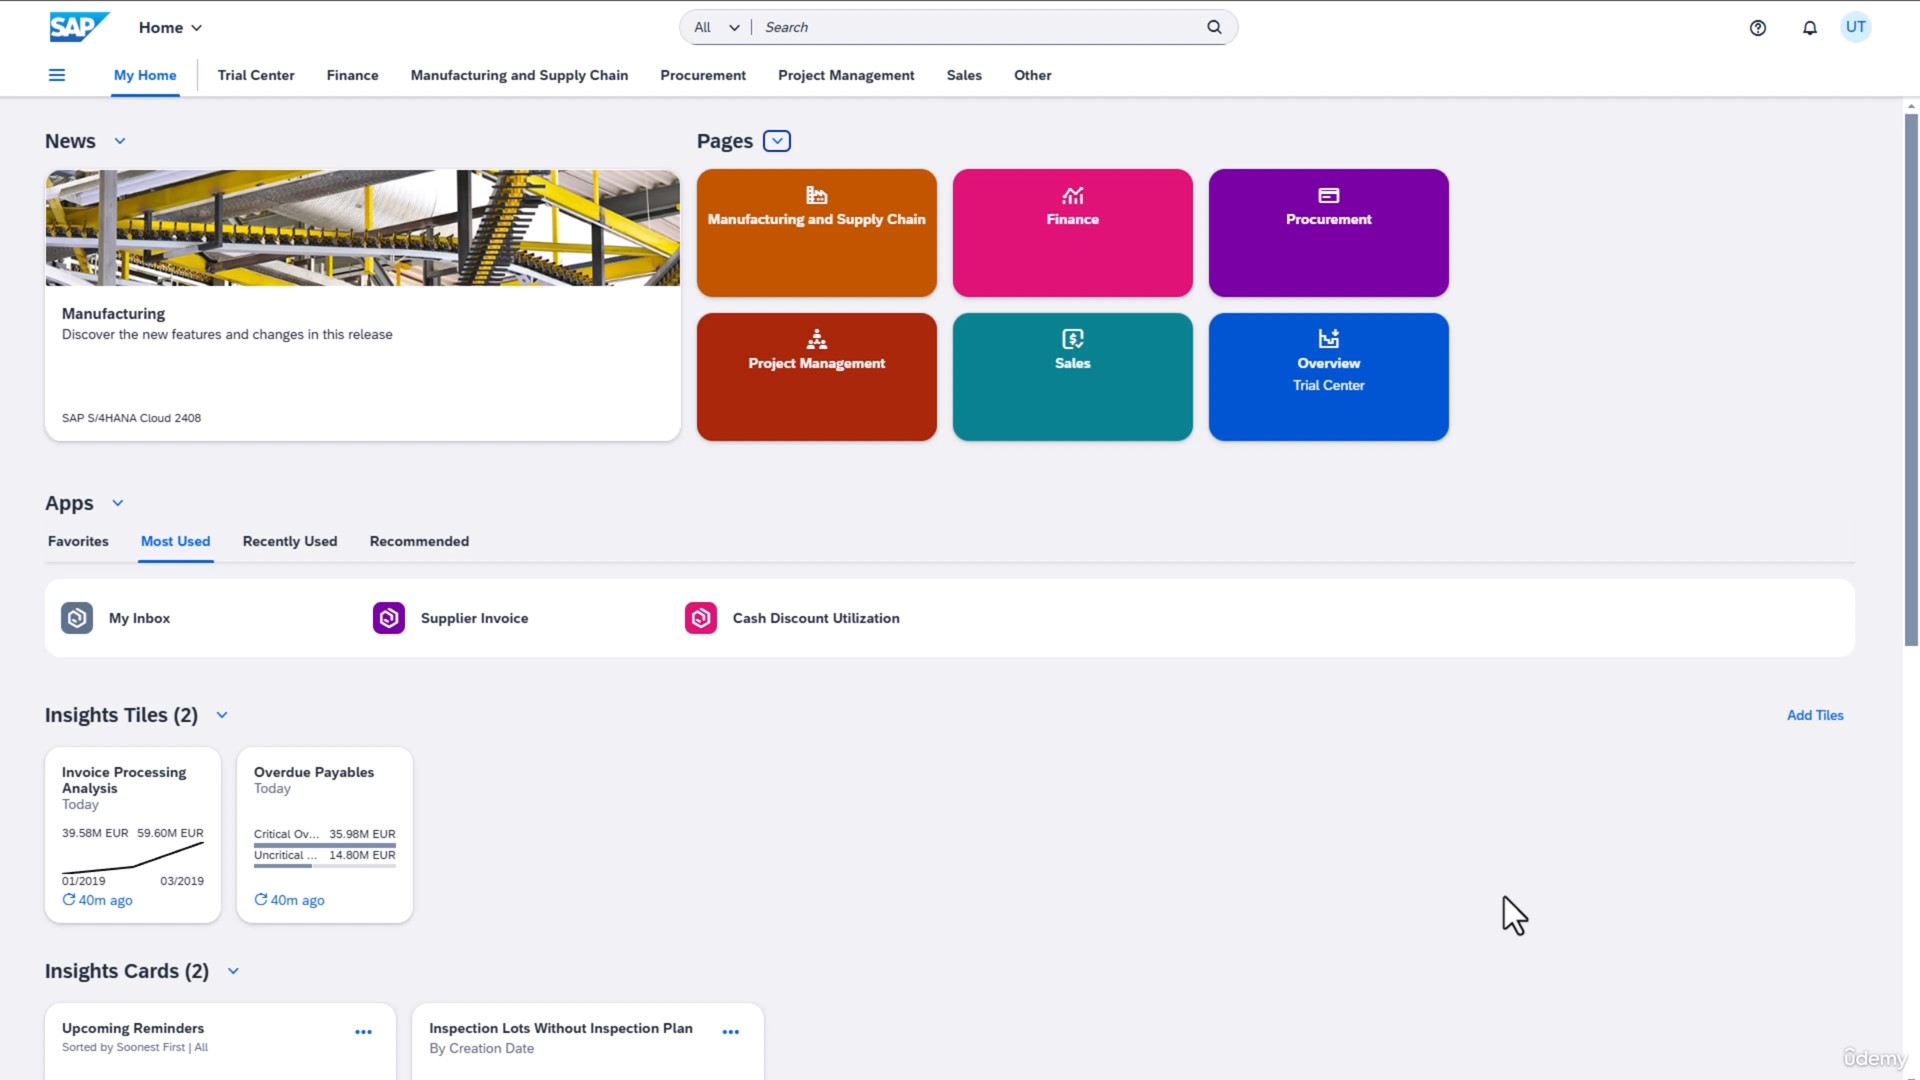Open the Finance navigation tab
Image resolution: width=1920 pixels, height=1080 pixels.
[x=352, y=75]
